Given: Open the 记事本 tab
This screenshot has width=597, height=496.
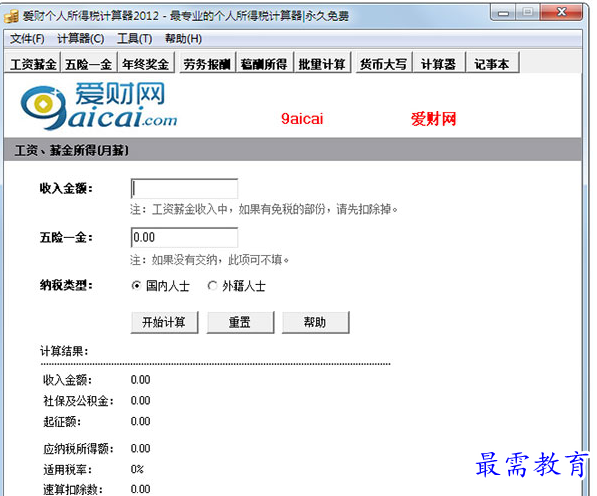Looking at the screenshot, I should (x=492, y=64).
